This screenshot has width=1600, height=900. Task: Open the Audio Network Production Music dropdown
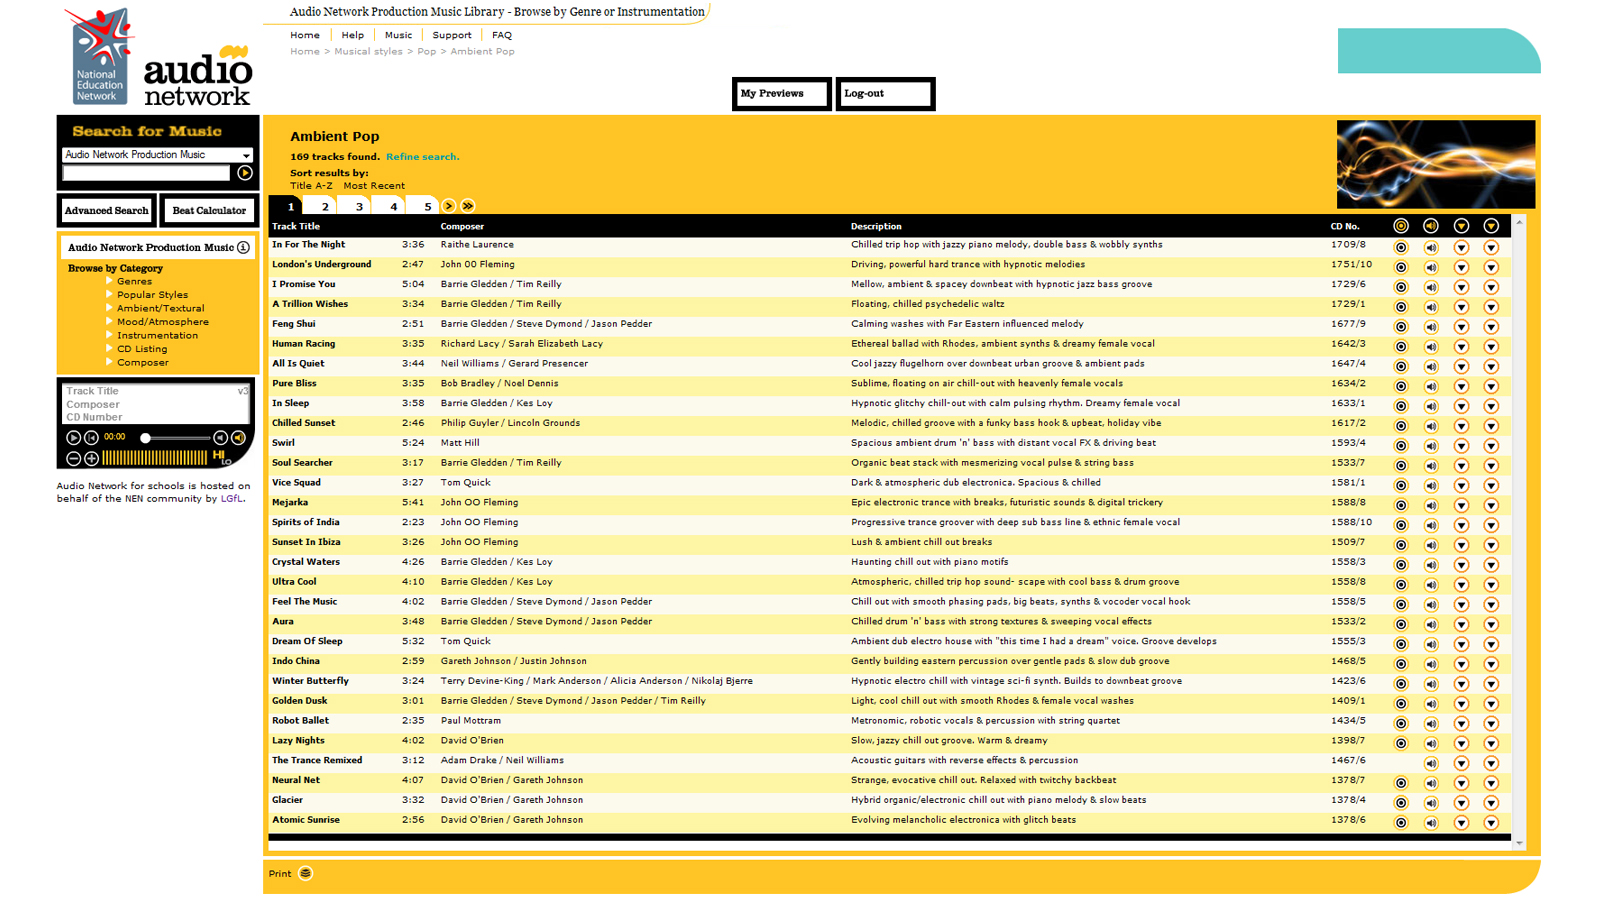(x=157, y=155)
